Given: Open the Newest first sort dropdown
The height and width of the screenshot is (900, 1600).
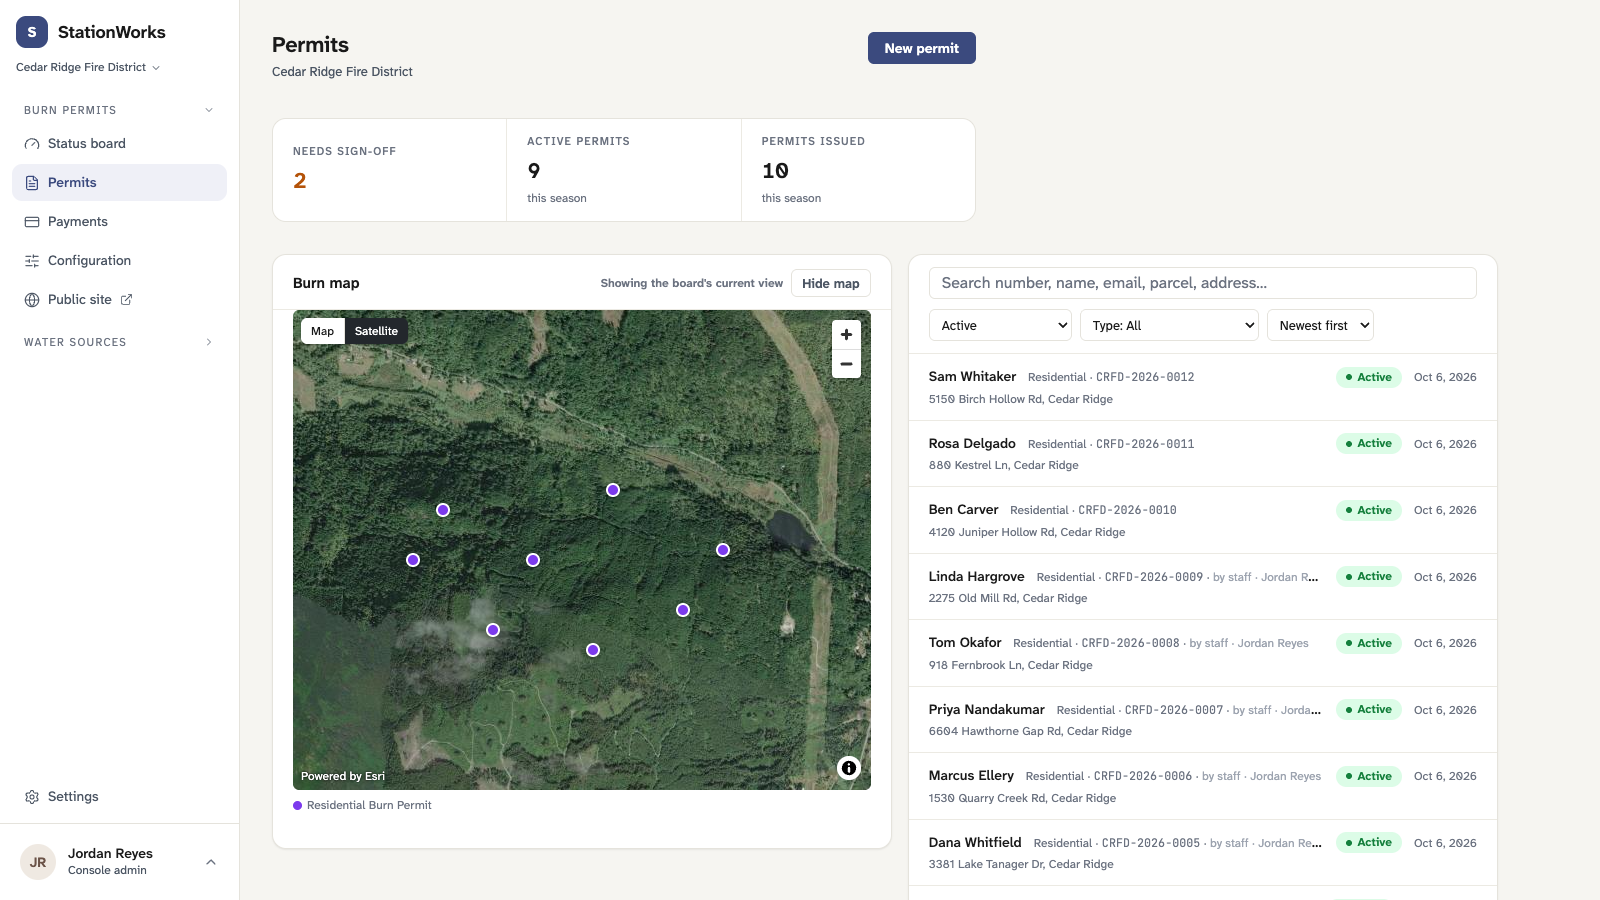Looking at the screenshot, I should click(x=1320, y=325).
